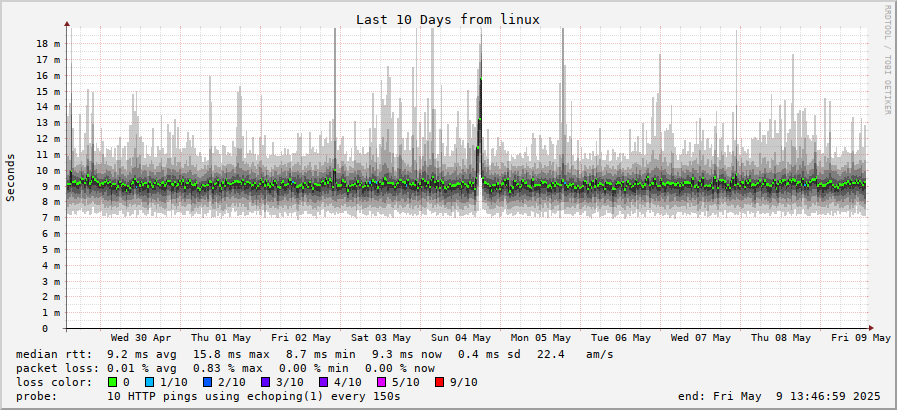
Task: Click the 'Thu 01 May' date label
Action: click(x=221, y=338)
